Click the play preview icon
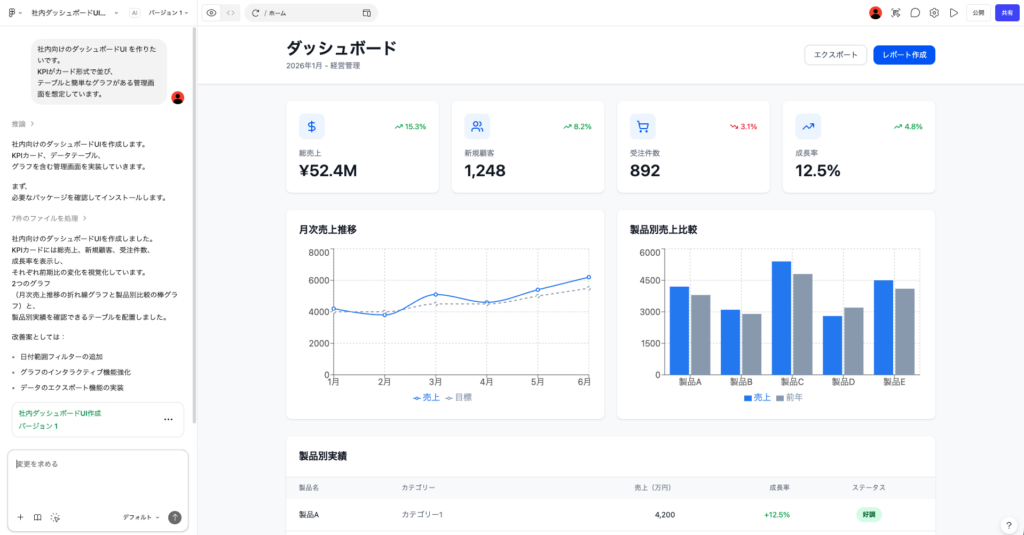Viewport: 1024px width, 535px height. pyautogui.click(x=954, y=13)
